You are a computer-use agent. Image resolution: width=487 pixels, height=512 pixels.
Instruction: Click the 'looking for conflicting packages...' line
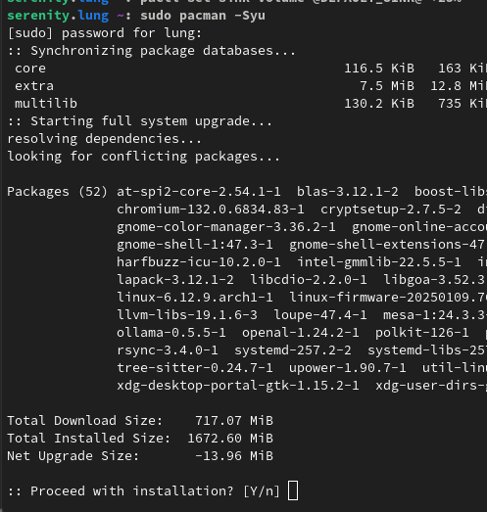click(x=144, y=157)
